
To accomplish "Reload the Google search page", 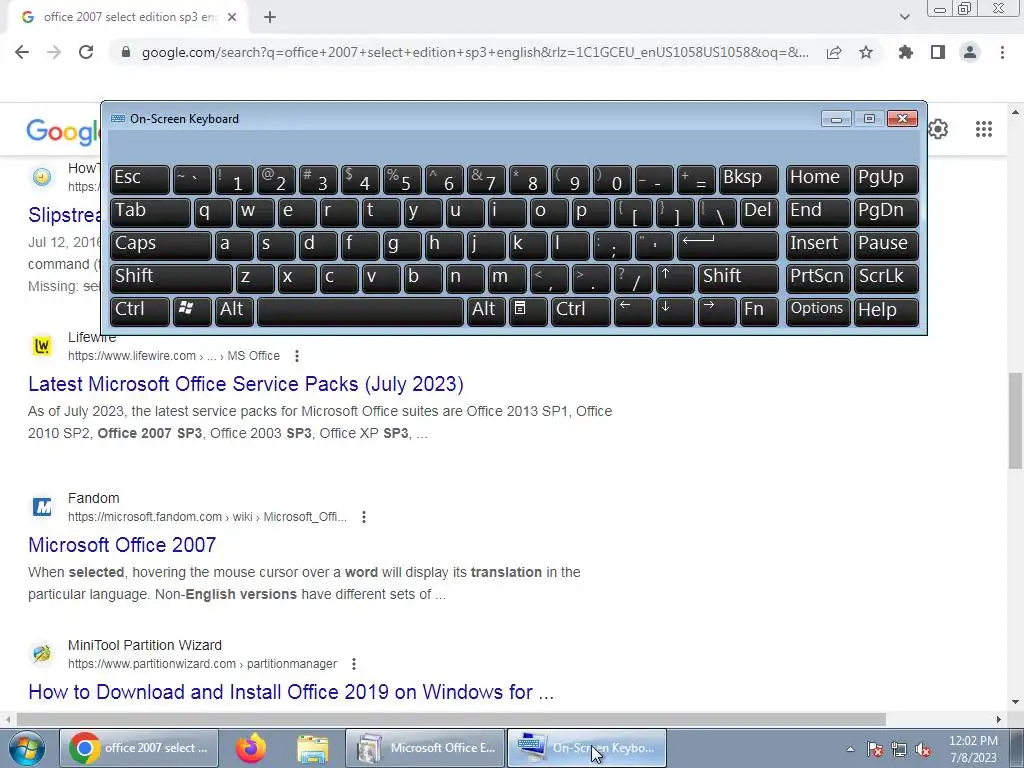I will tap(86, 52).
